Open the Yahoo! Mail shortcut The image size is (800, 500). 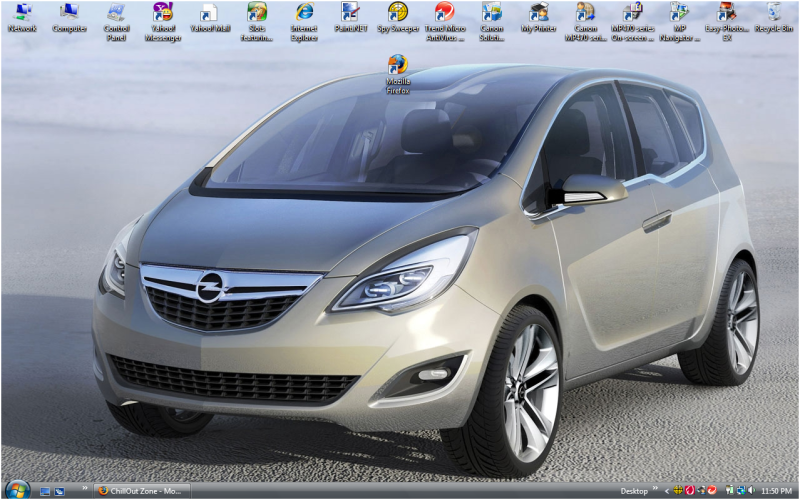point(210,14)
